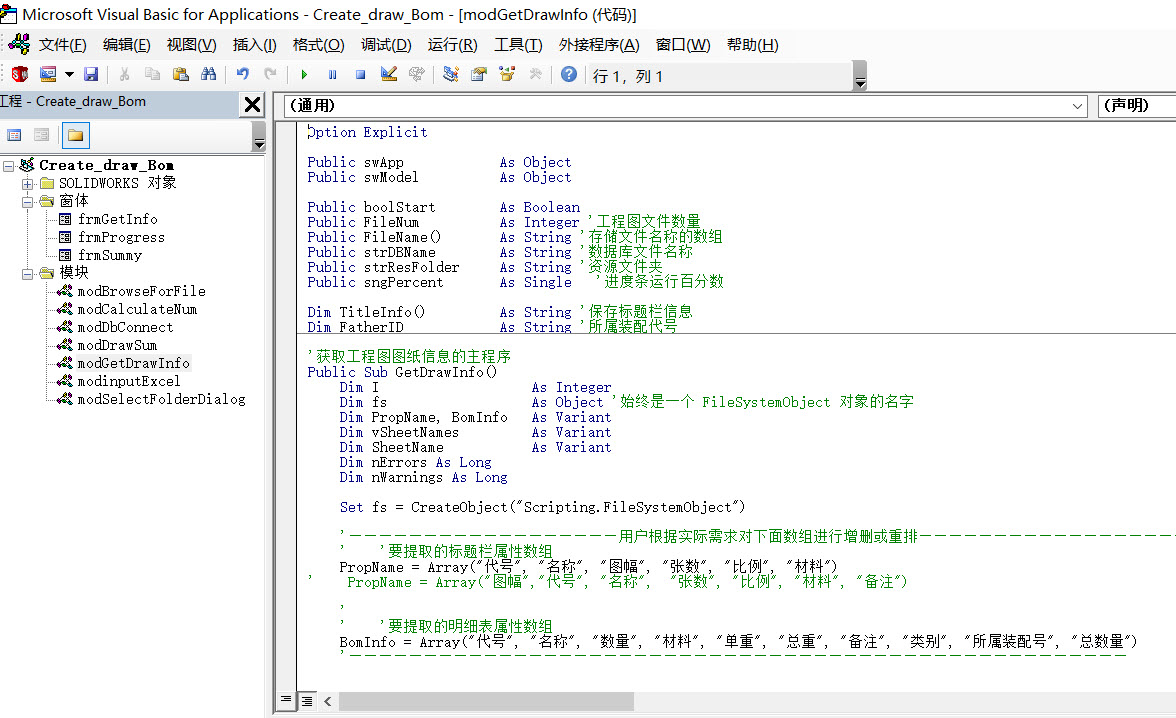Open the (声明) procedure dropdown
The height and width of the screenshot is (718, 1176).
tap(1136, 106)
